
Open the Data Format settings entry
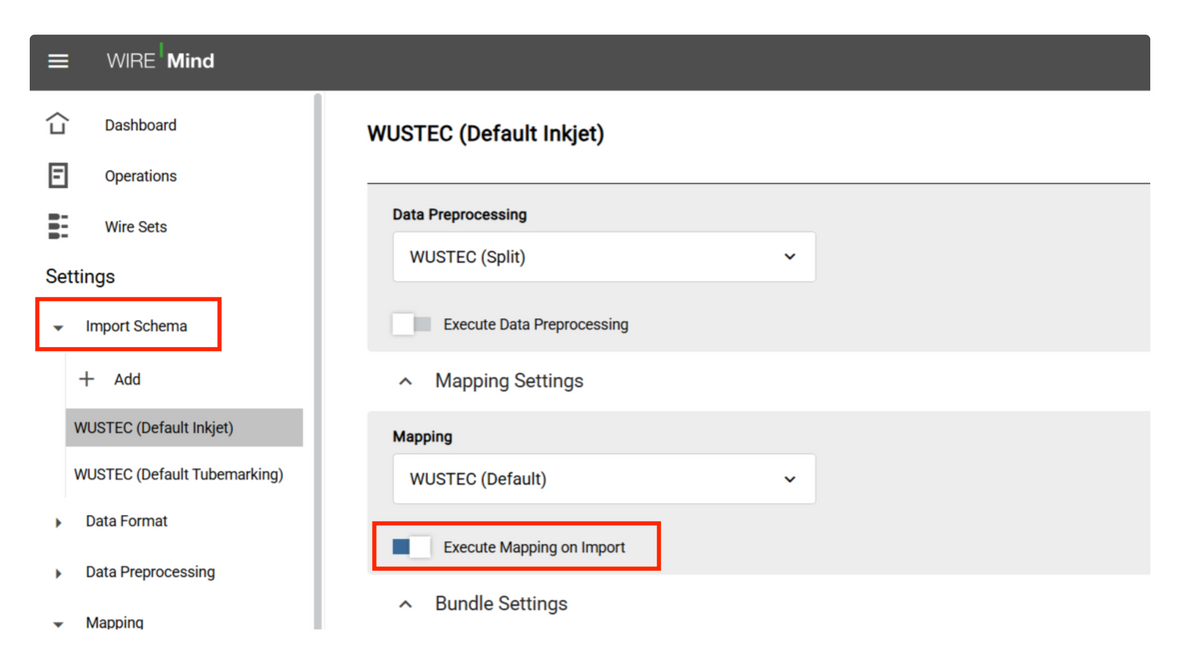(126, 521)
